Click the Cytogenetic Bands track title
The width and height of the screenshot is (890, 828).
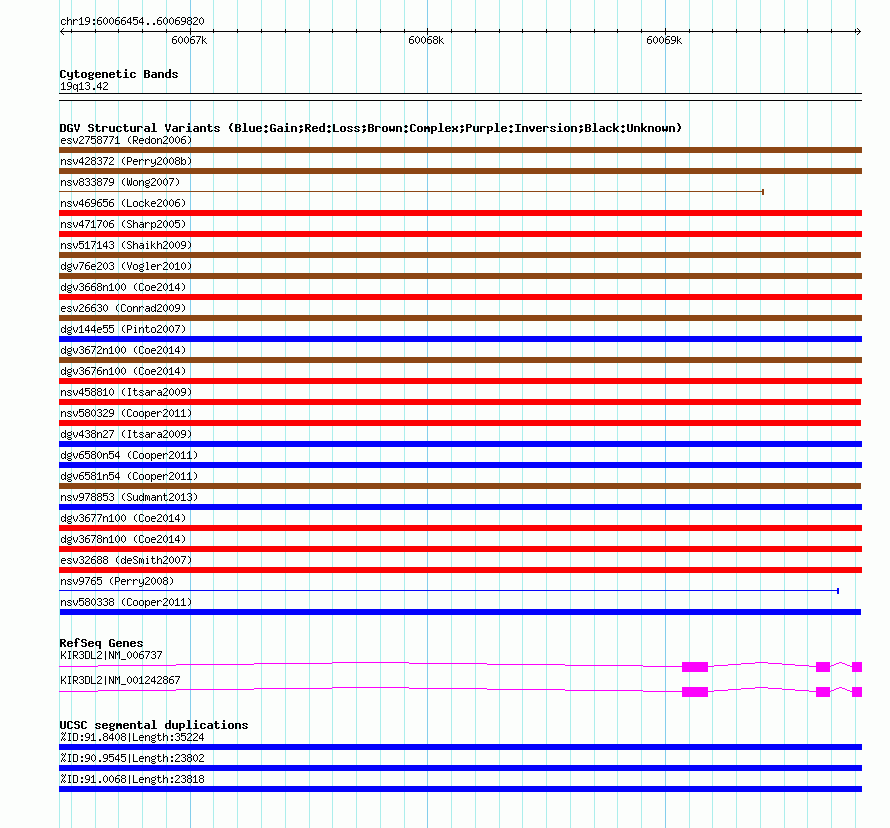[x=119, y=74]
